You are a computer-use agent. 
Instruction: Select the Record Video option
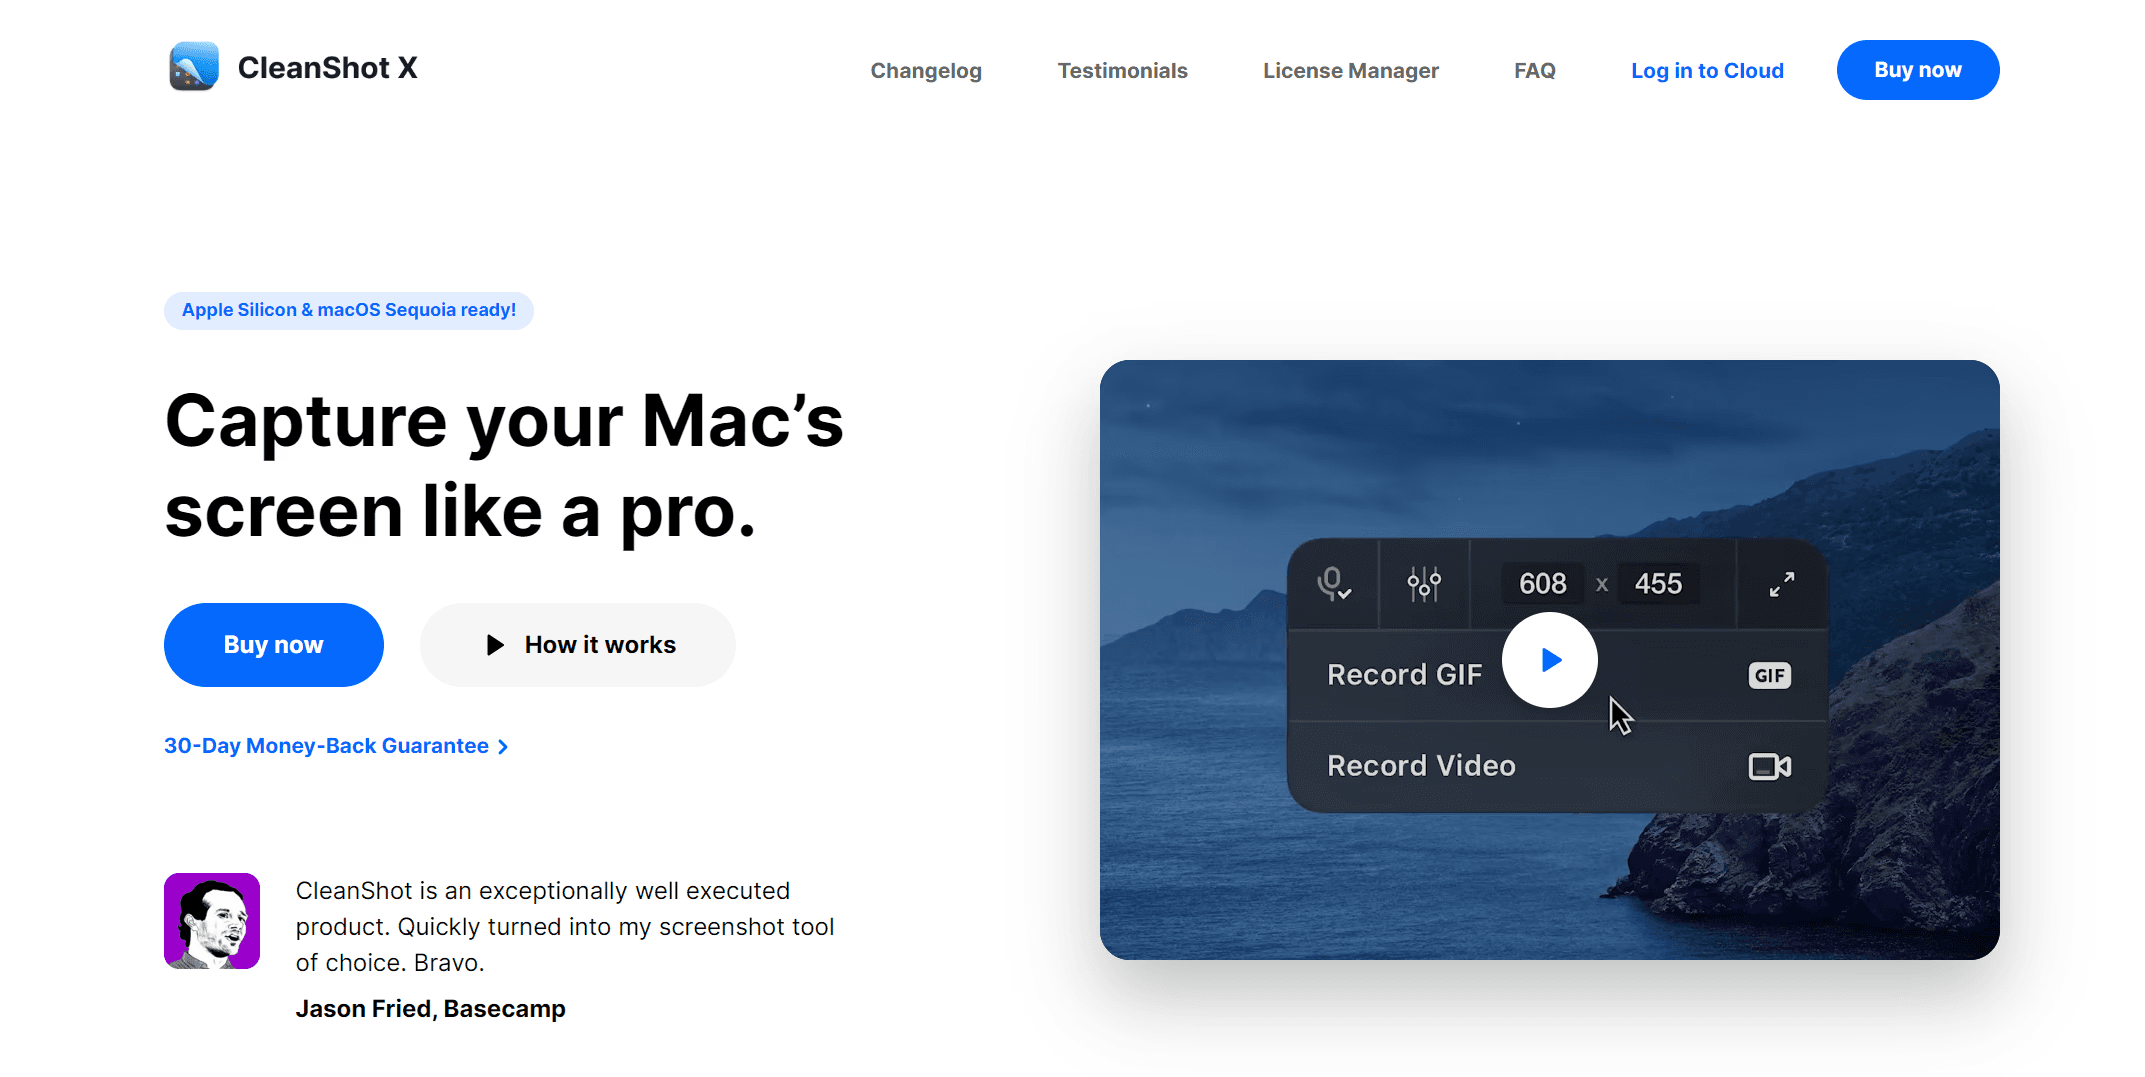tap(1557, 767)
